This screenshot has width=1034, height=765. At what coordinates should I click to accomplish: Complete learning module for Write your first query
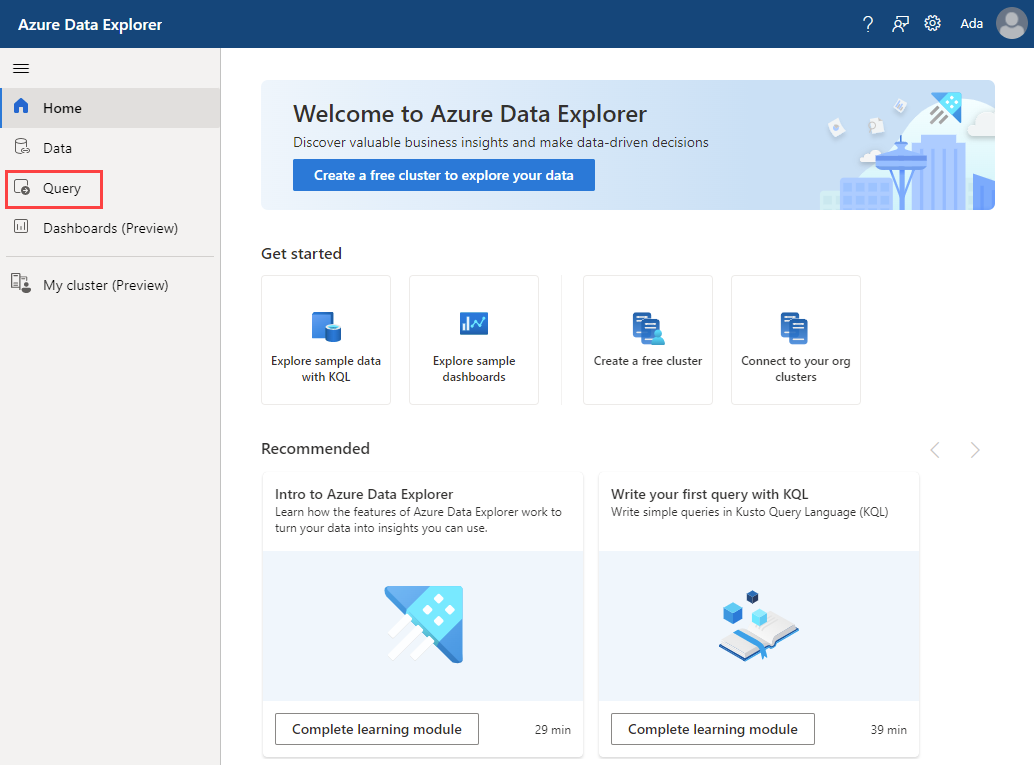[x=713, y=729]
